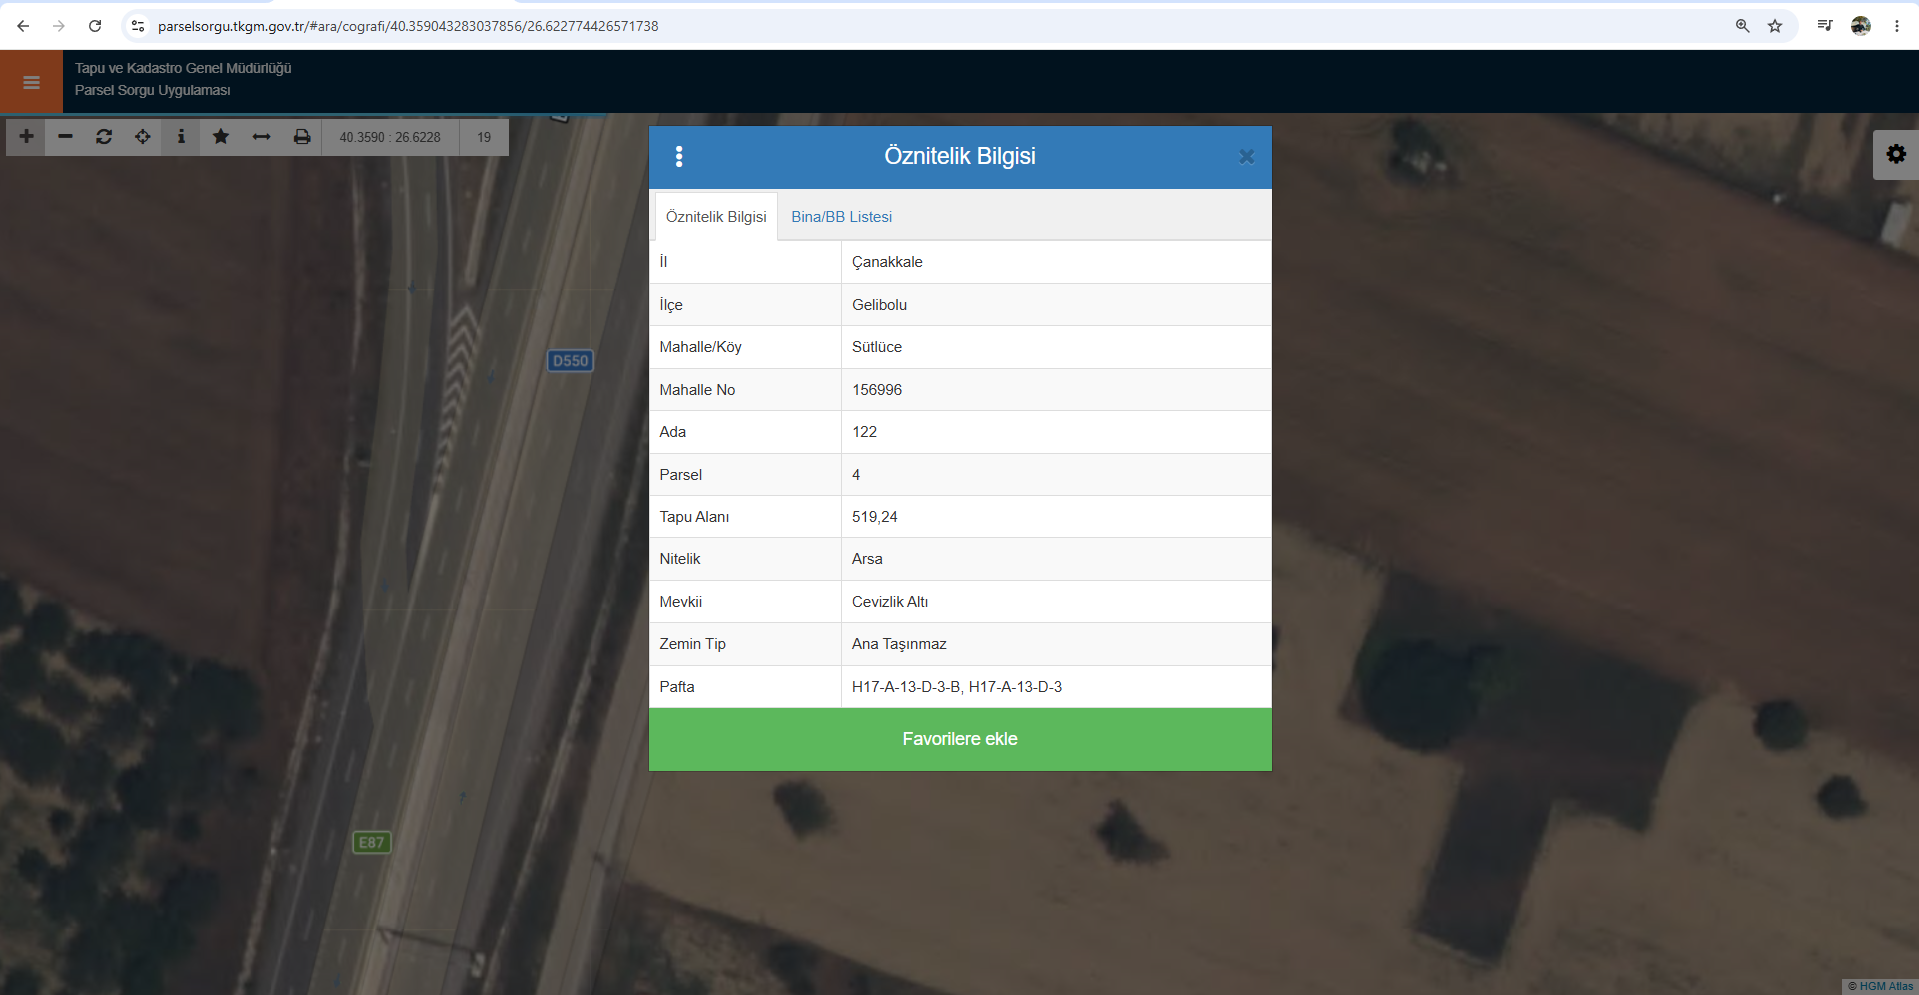Image resolution: width=1919 pixels, height=995 pixels.
Task: Focus the browser address bar URL
Action: (408, 26)
